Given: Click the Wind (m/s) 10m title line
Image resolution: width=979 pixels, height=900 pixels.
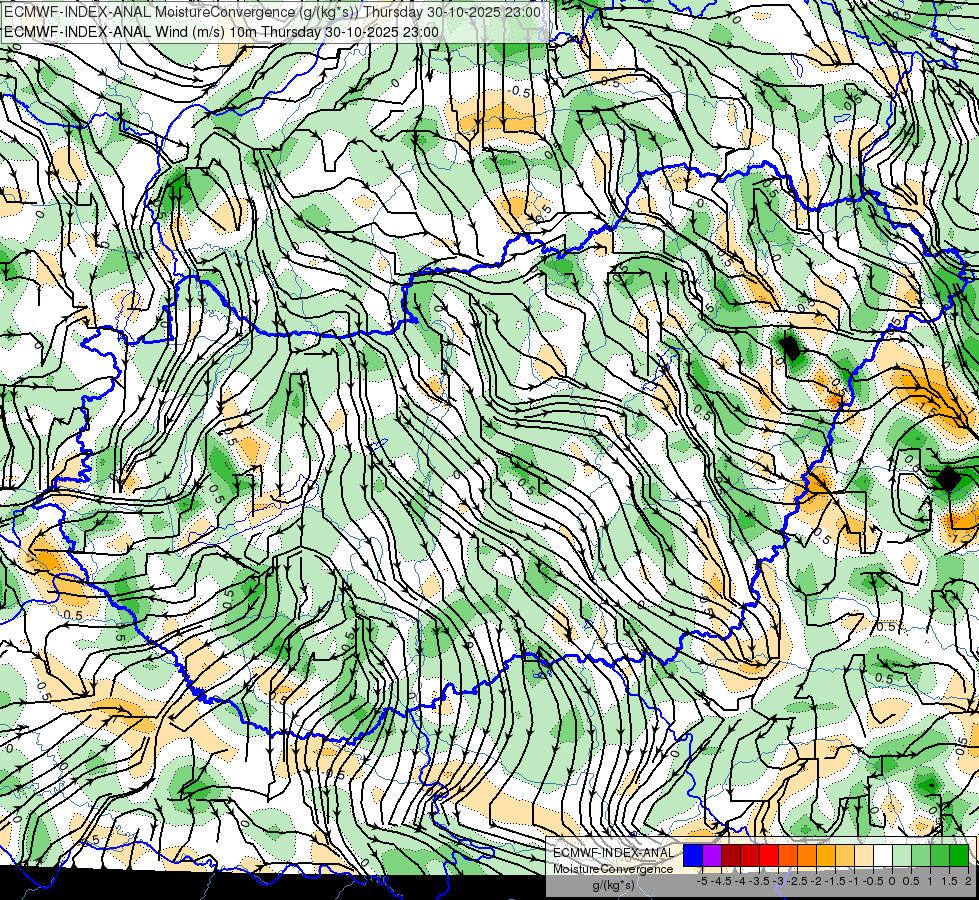Looking at the screenshot, I should pos(221,32).
